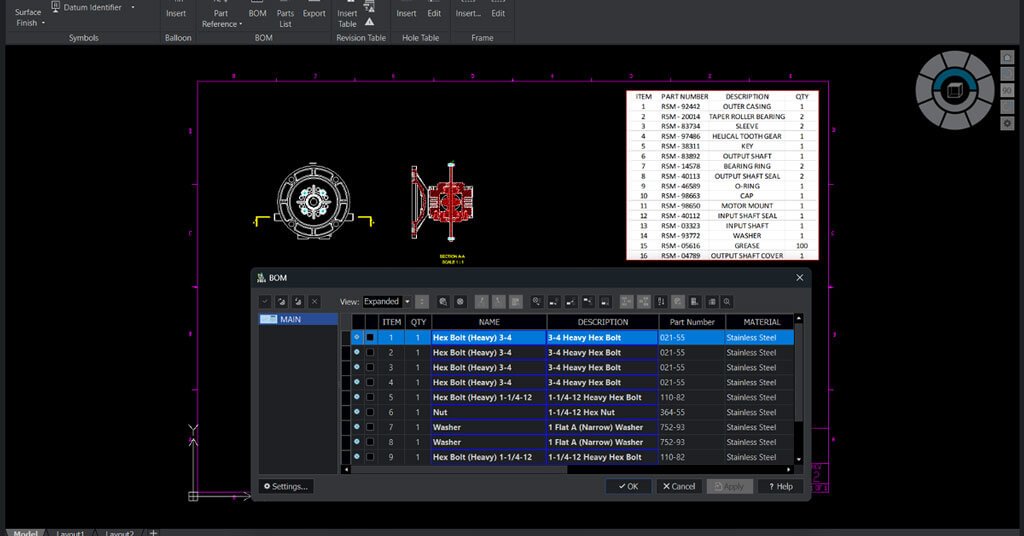The image size is (1024, 536).
Task: Switch to the Layout1 tab
Action: click(x=70, y=532)
